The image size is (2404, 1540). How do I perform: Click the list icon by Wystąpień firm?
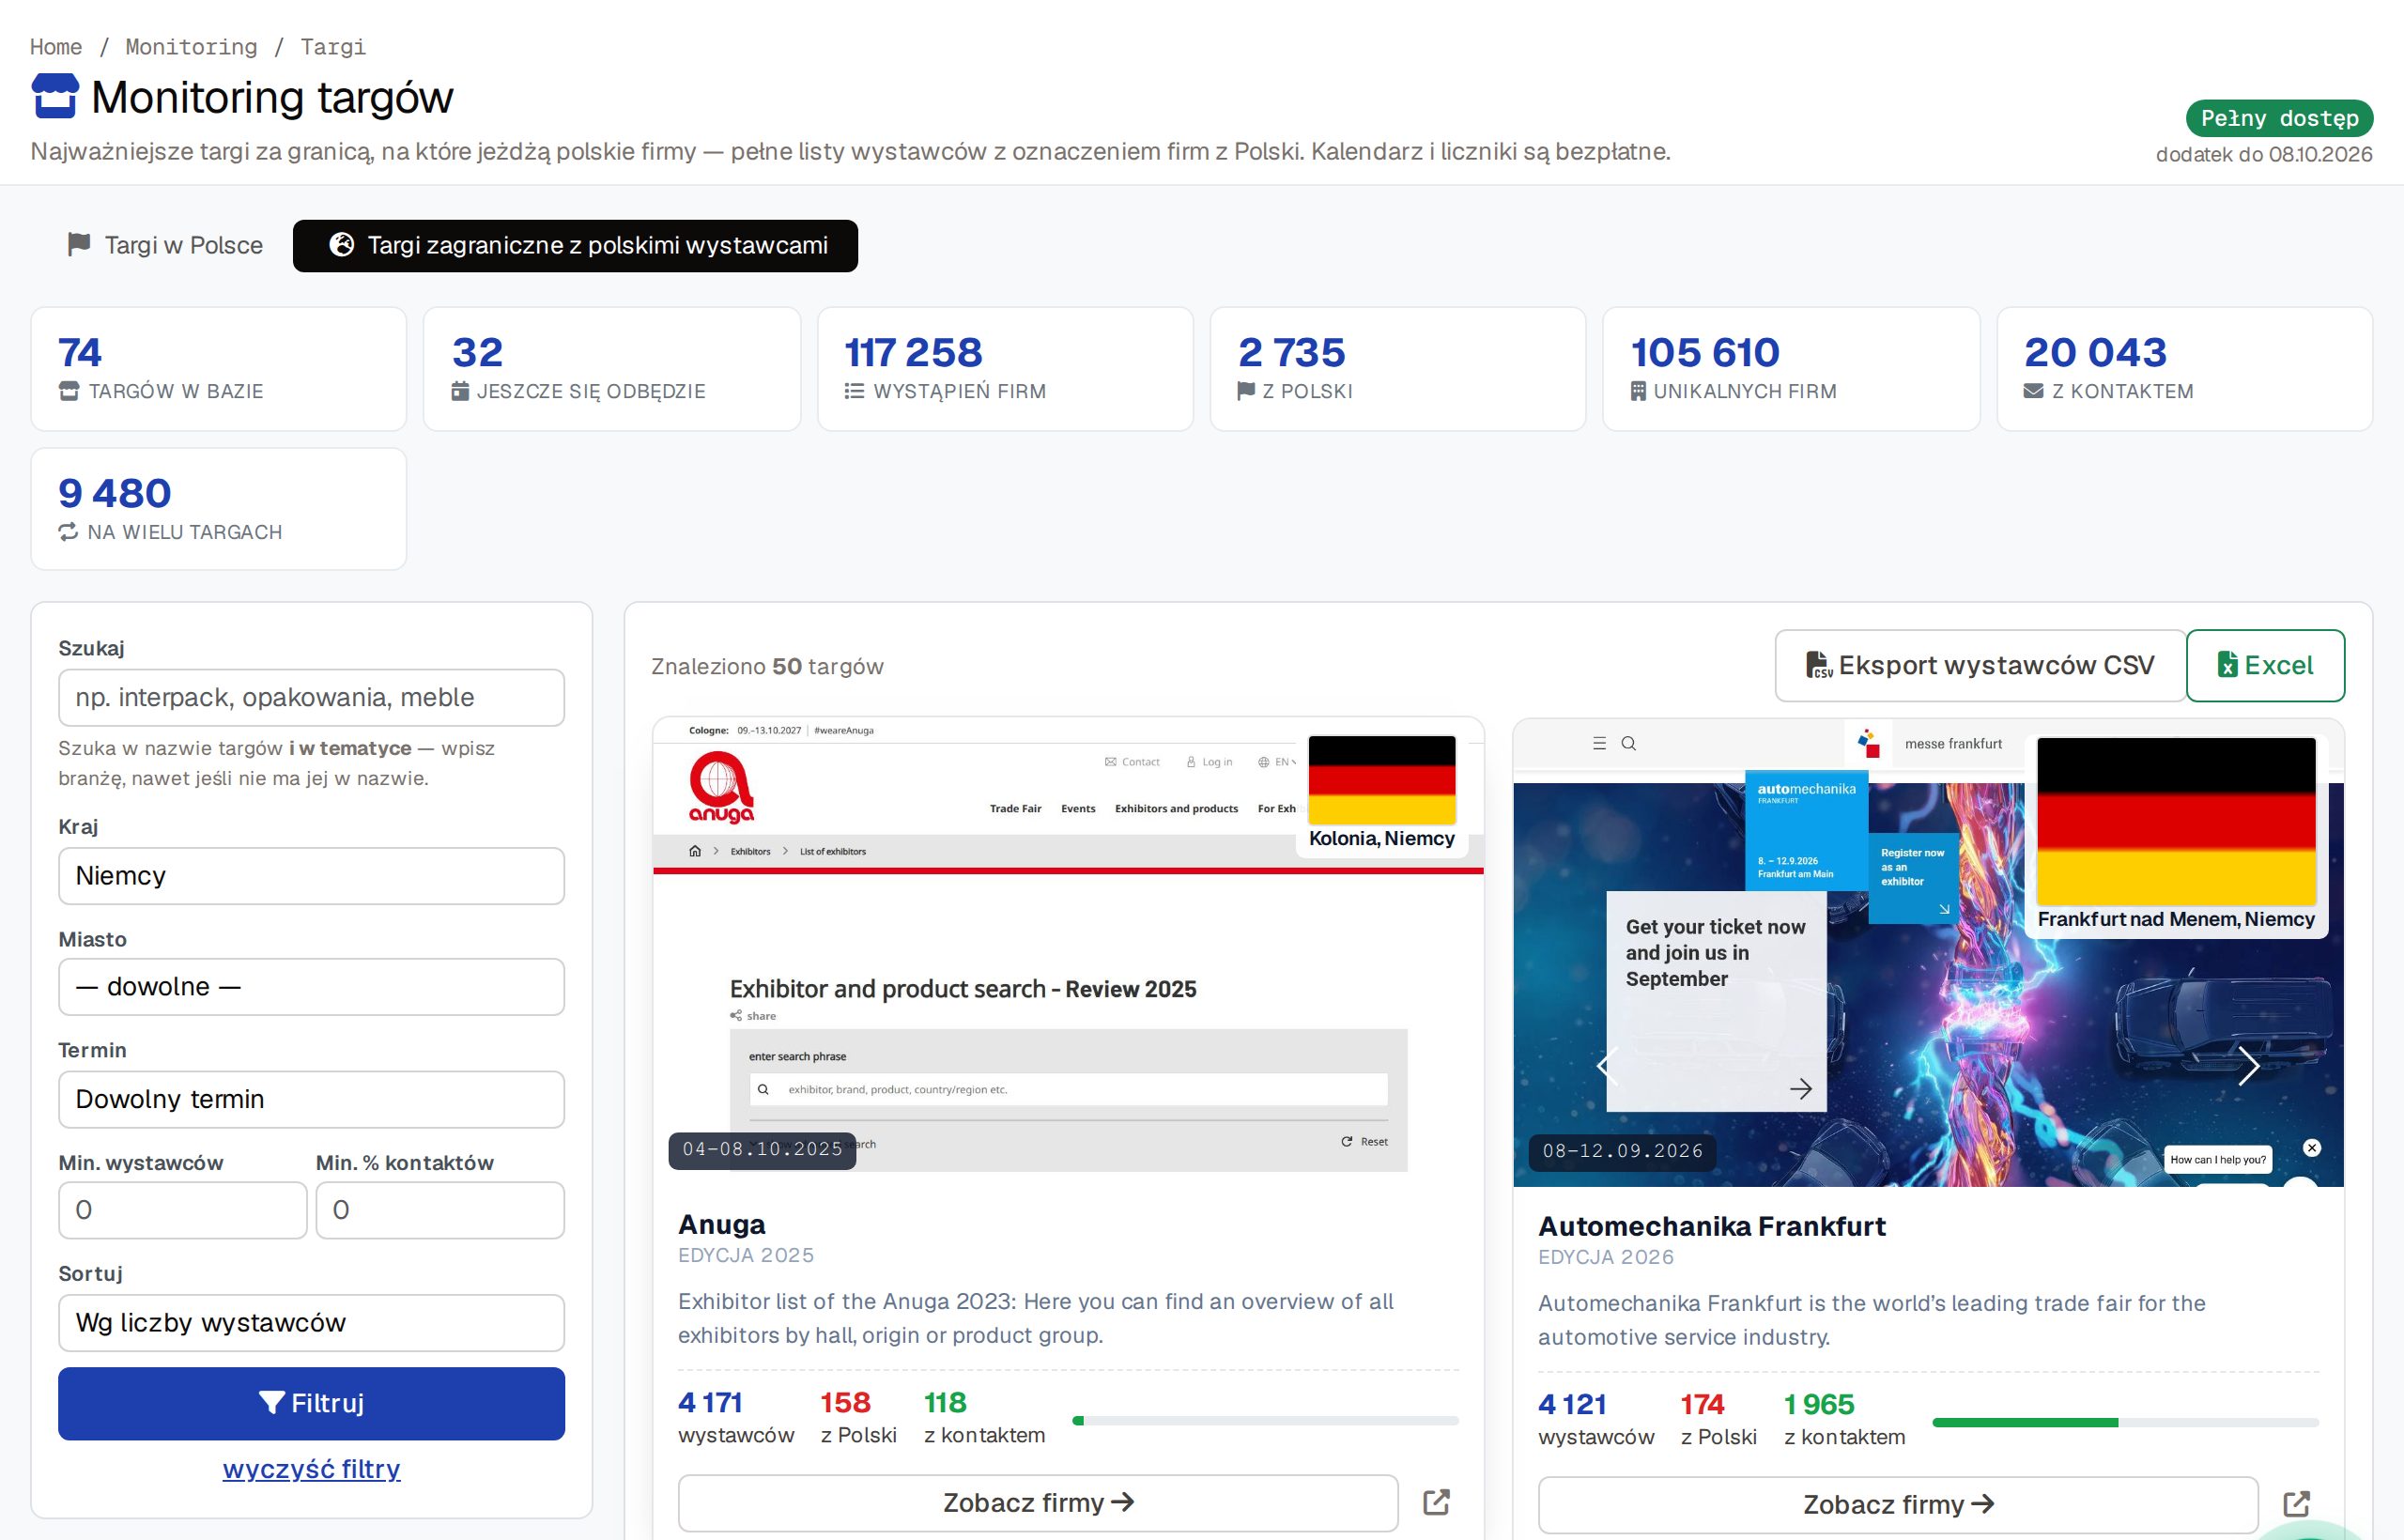pos(854,391)
